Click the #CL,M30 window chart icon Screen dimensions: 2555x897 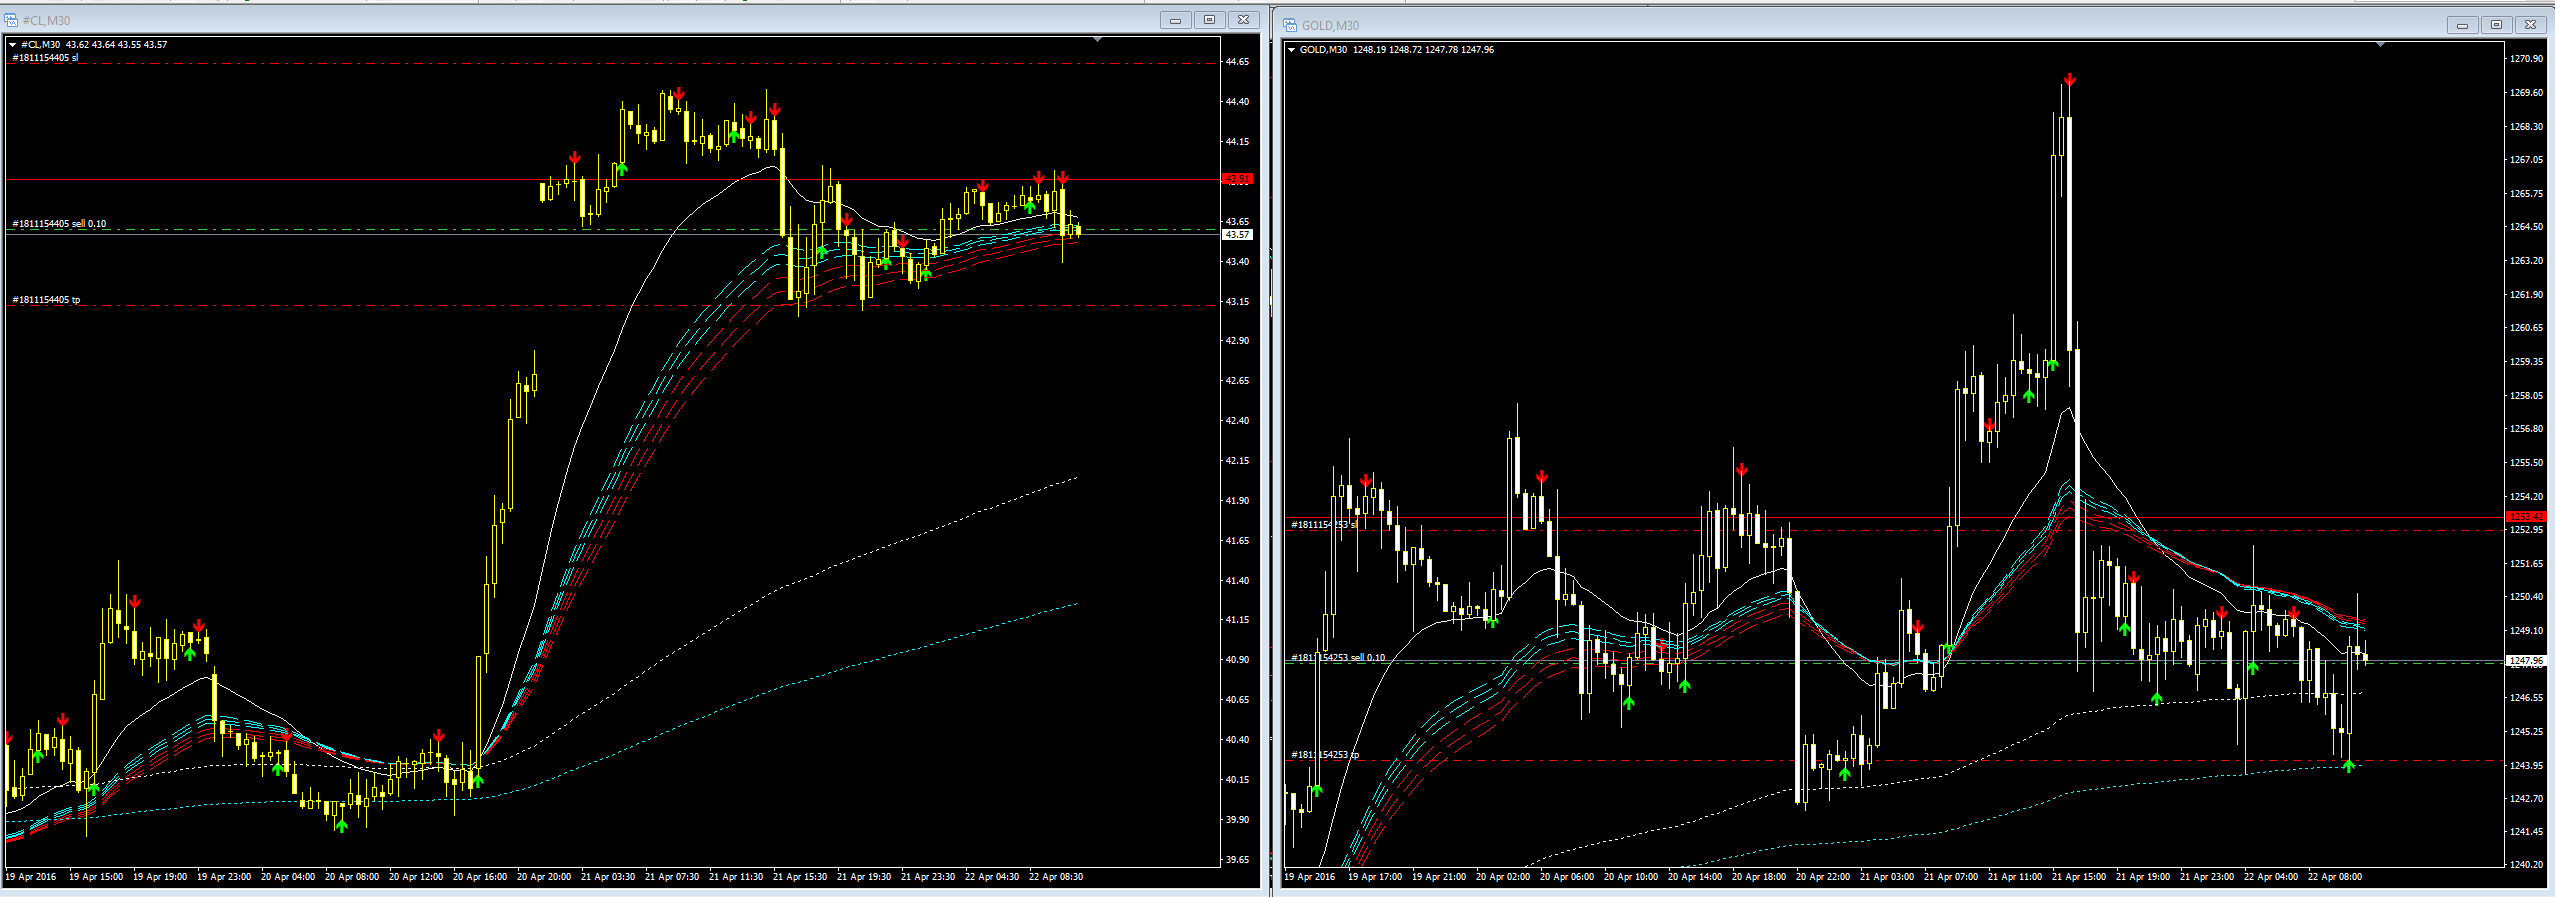11,20
